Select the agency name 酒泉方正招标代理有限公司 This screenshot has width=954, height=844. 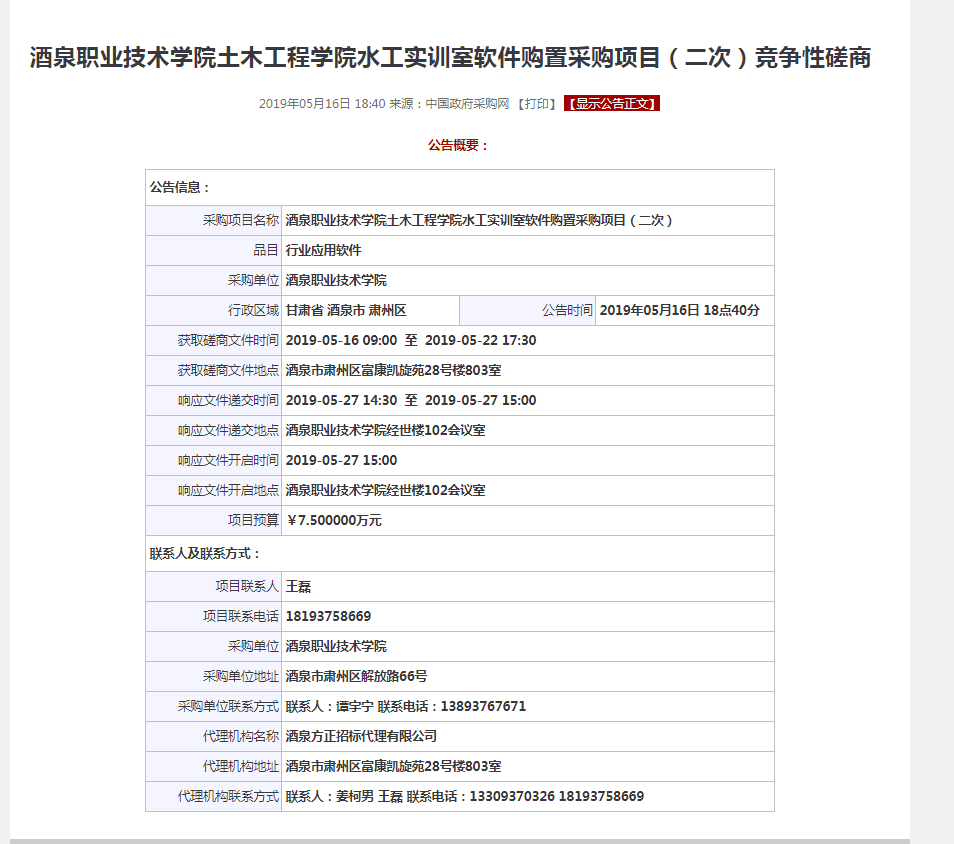coord(361,737)
